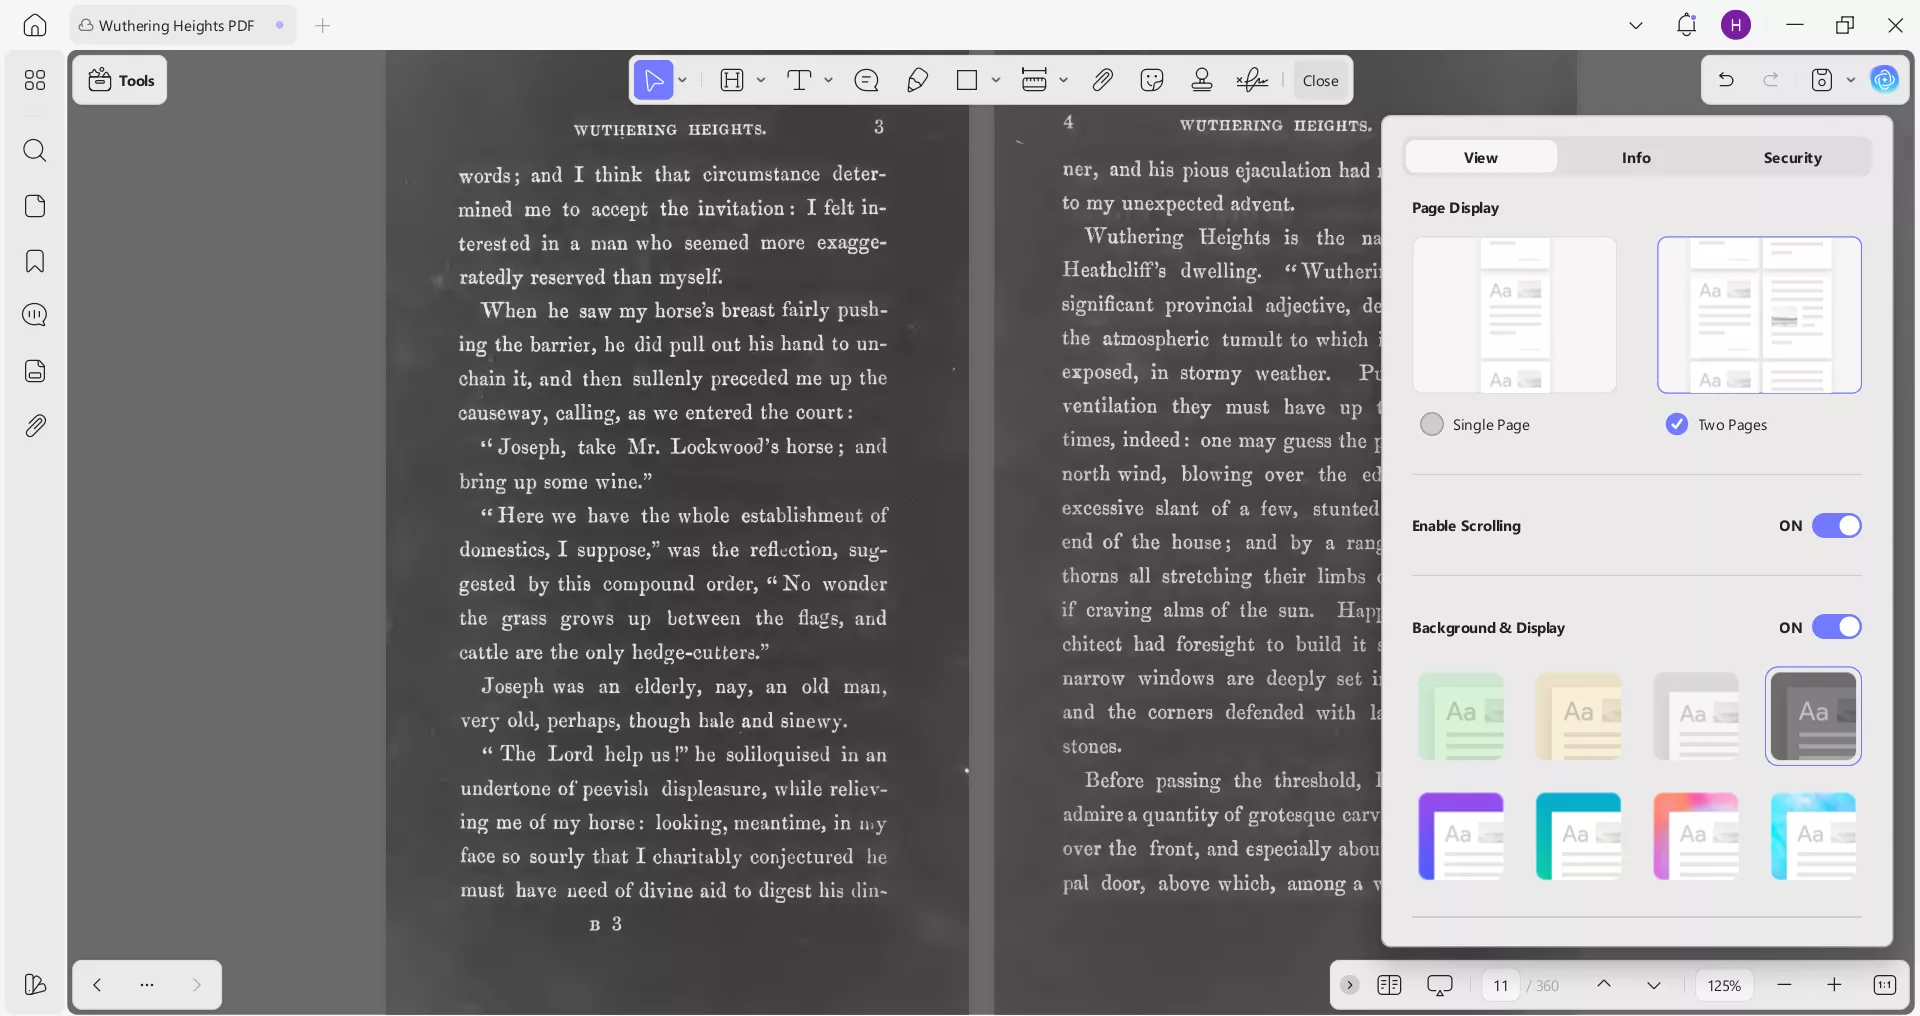Select the Two Pages radio option
The width and height of the screenshot is (1920, 1016).
tap(1677, 424)
